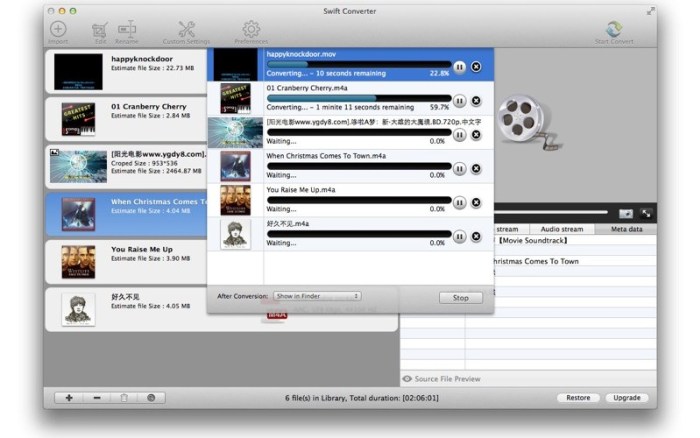Switch to the Meta data tab

625,229
